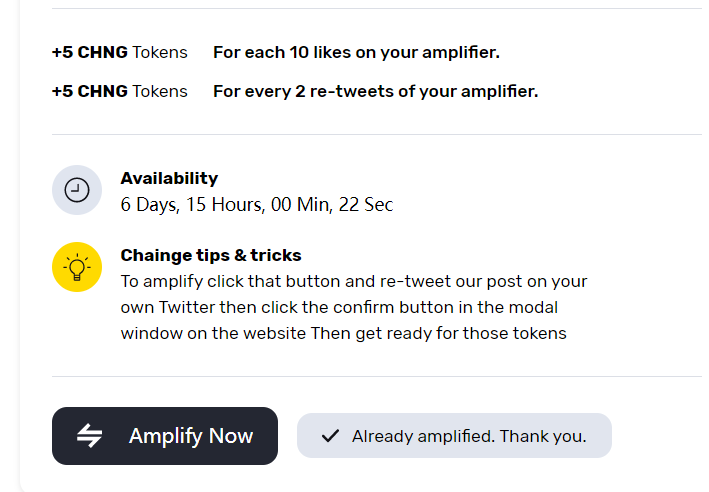Click "For every 2 re-tweets of your amplifier" text
The width and height of the screenshot is (709, 492).
click(x=375, y=91)
